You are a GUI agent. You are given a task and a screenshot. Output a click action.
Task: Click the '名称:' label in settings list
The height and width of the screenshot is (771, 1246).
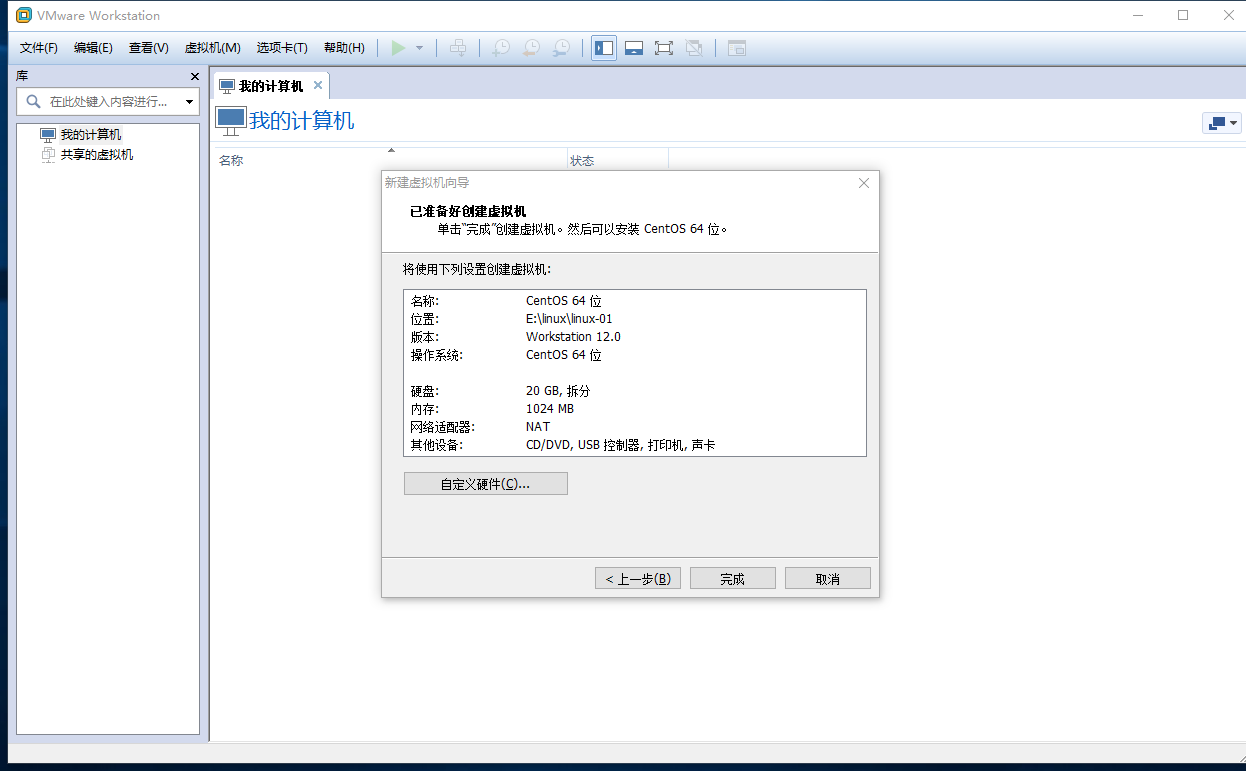point(425,301)
